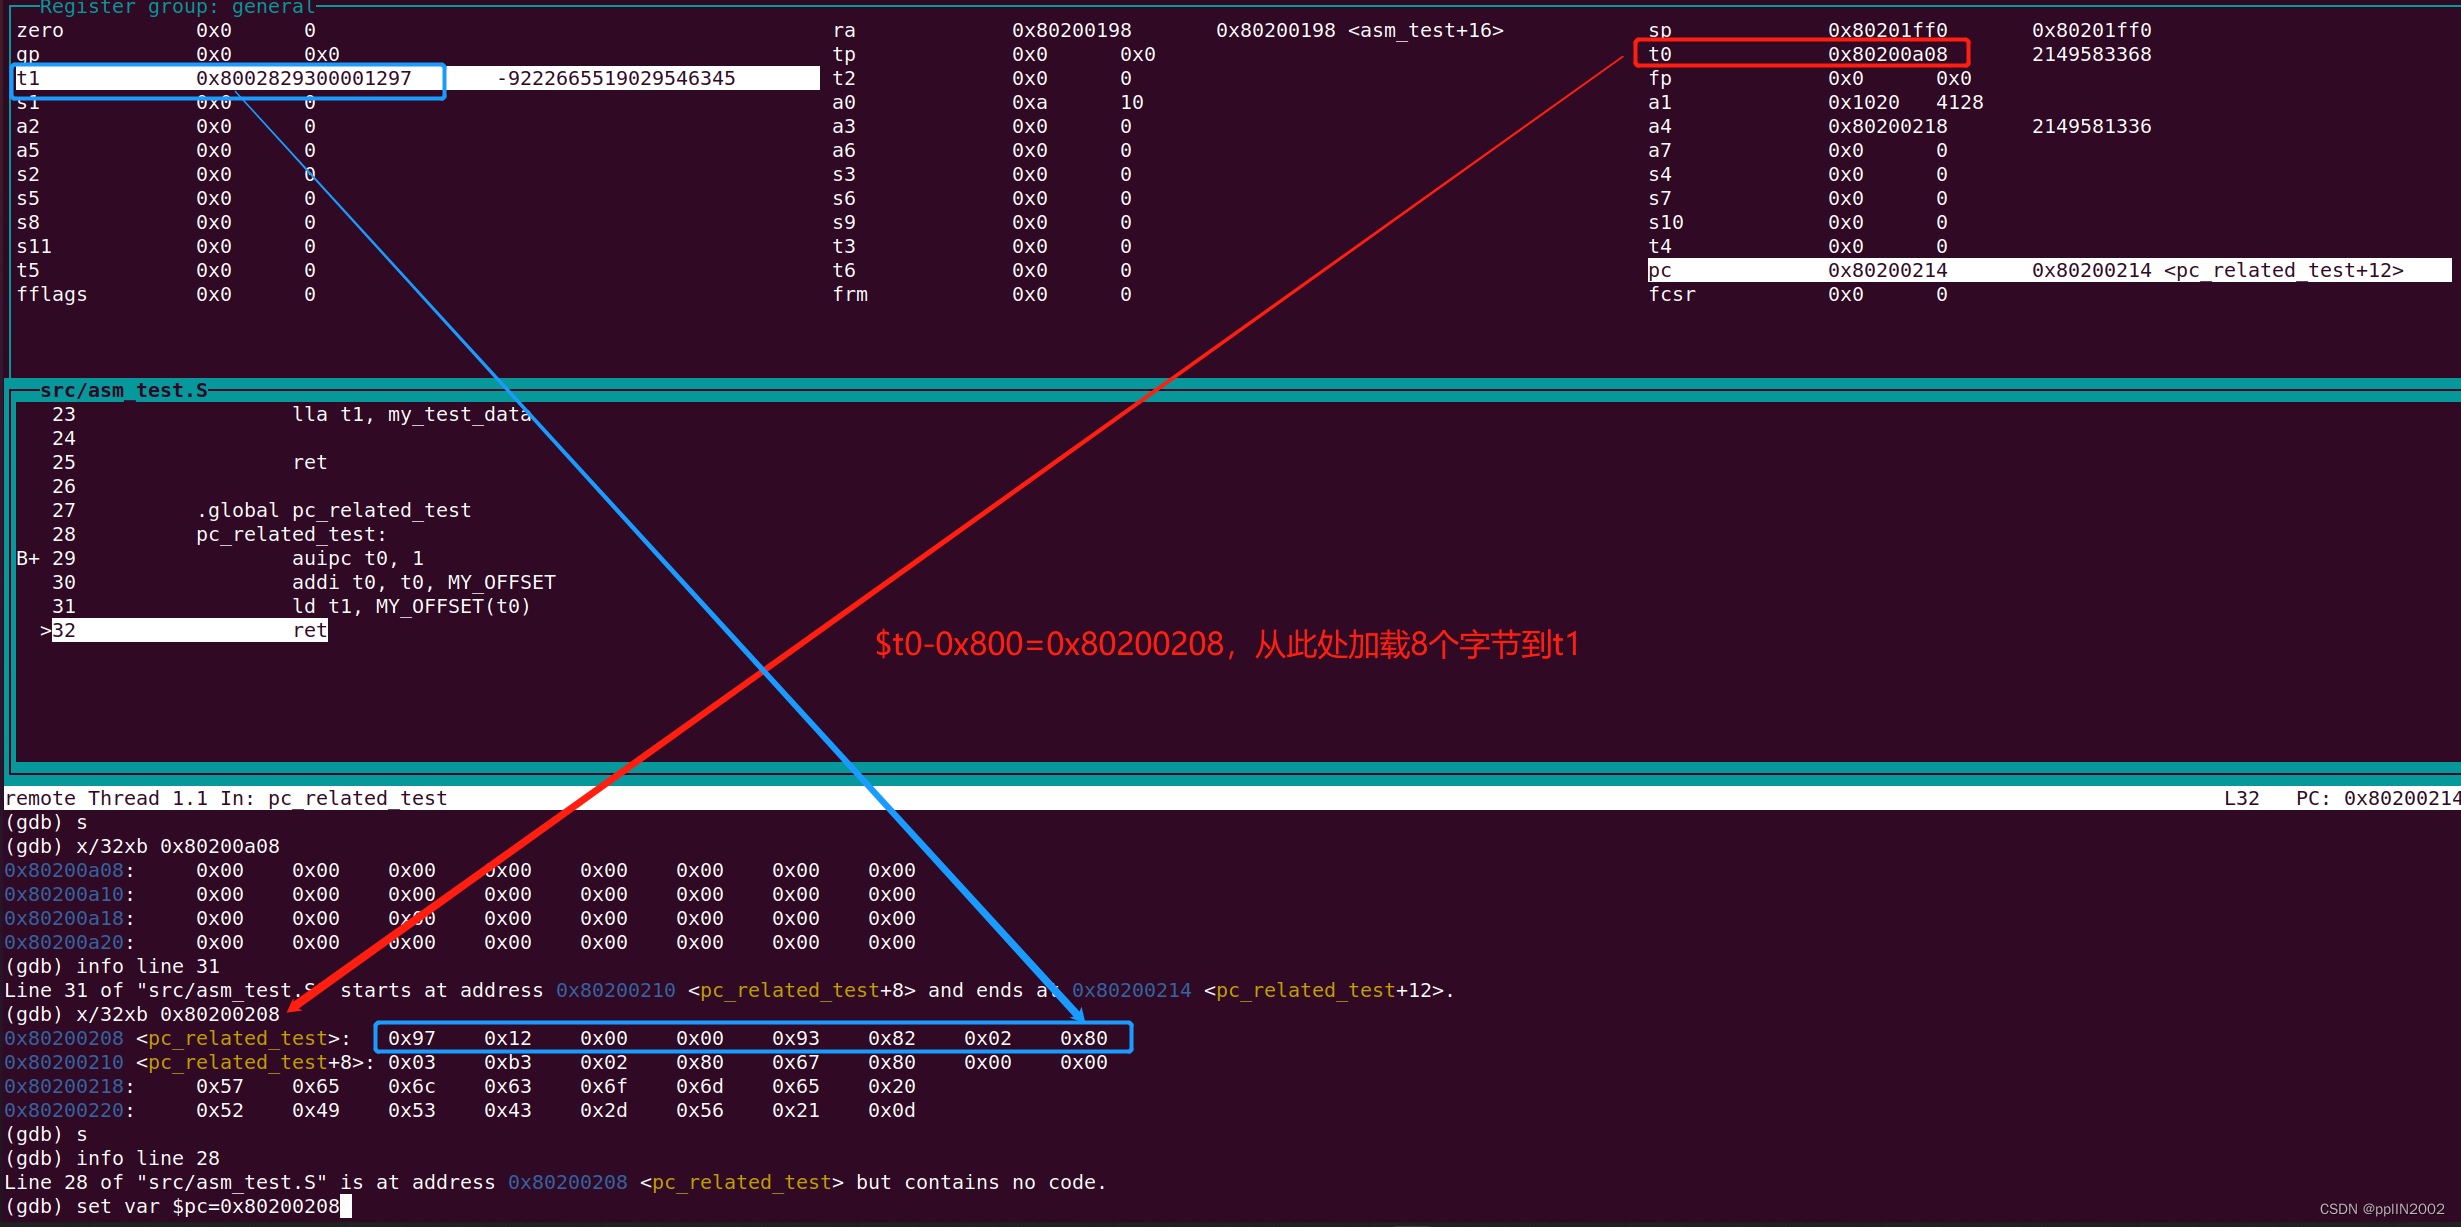
Task: Click the byte 0x97 in the blue-boxed memory row
Action: point(411,1038)
